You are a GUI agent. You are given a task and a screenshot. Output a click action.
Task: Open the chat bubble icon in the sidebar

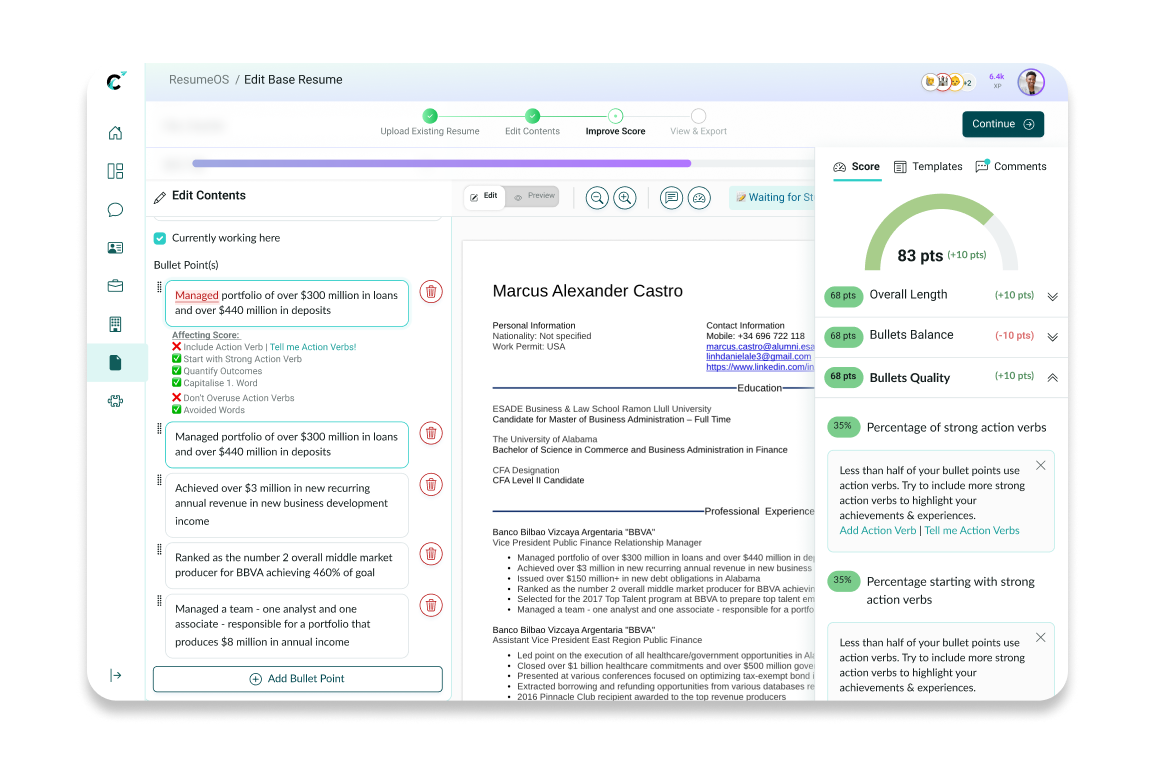115,210
